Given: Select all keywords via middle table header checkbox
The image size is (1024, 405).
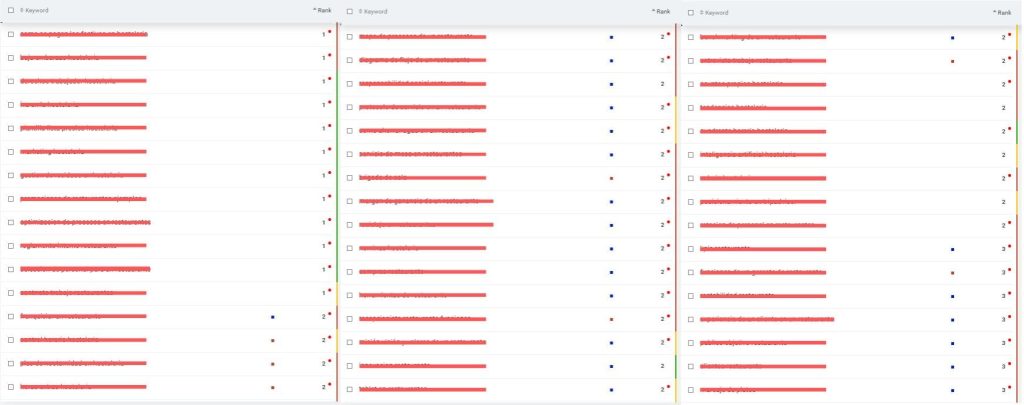Looking at the screenshot, I should point(350,12).
